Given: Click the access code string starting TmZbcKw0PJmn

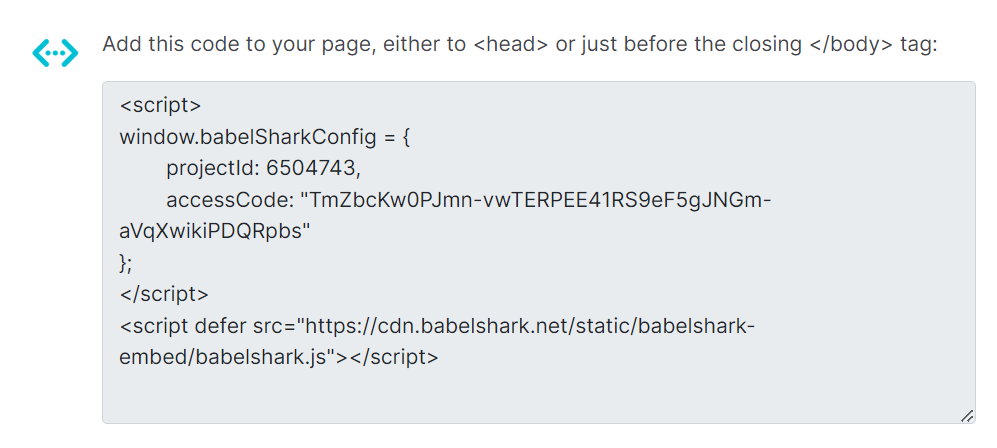Looking at the screenshot, I should (538, 199).
